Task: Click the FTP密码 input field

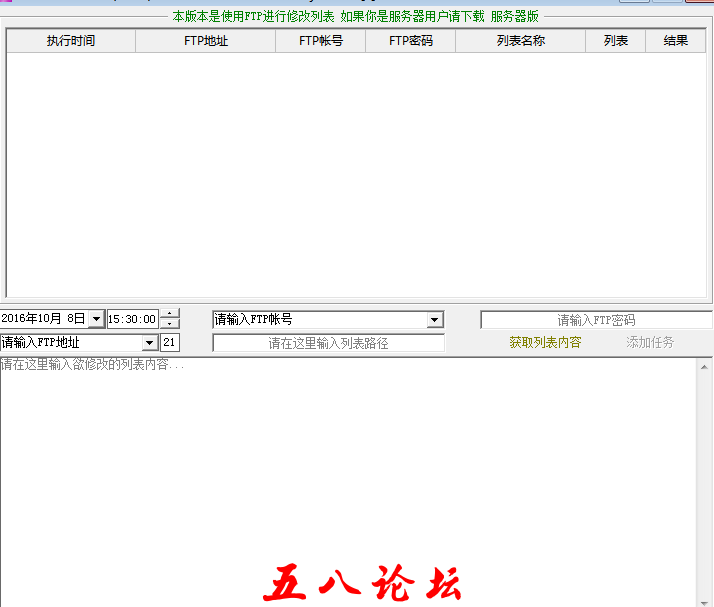Action: click(596, 320)
